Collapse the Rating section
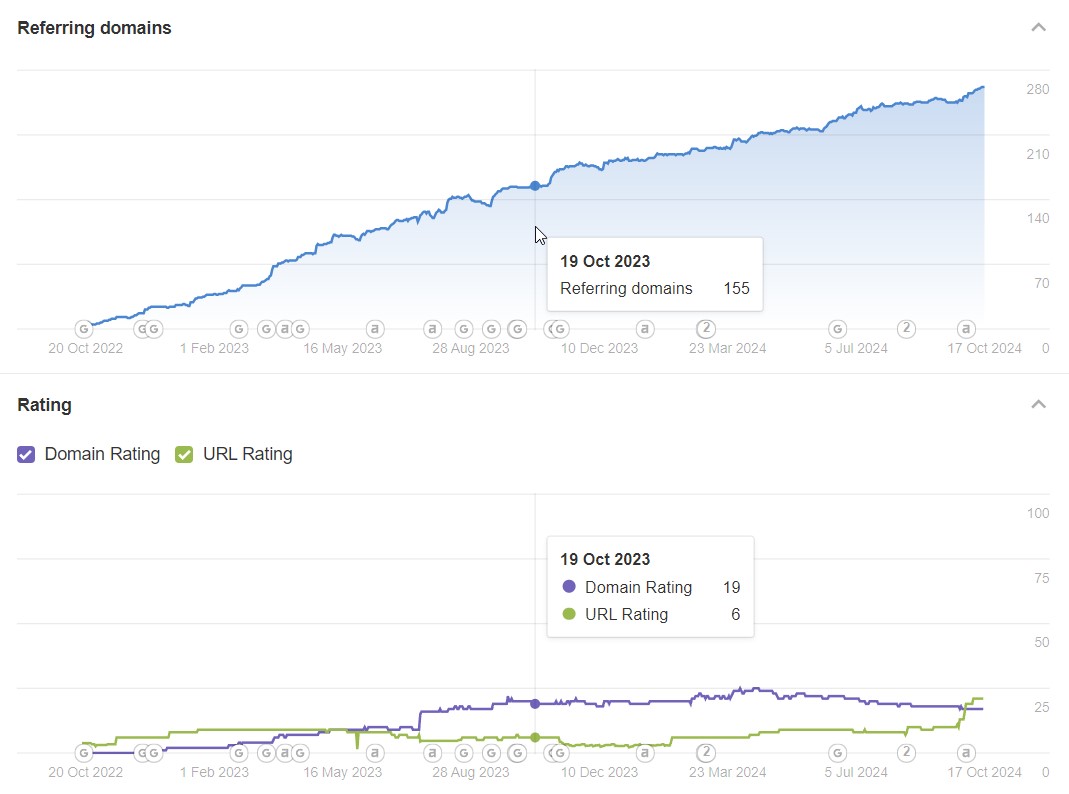Viewport: 1069px width, 794px height. (x=1038, y=404)
